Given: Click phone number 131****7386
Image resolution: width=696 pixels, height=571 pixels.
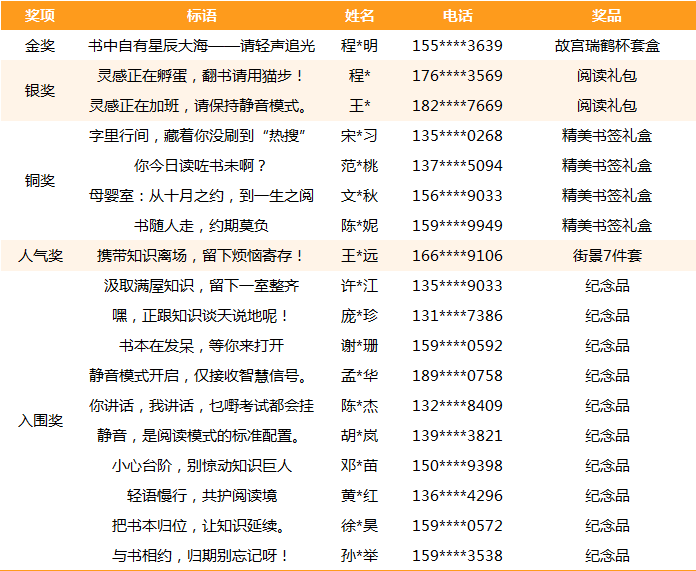Looking at the screenshot, I should [457, 316].
